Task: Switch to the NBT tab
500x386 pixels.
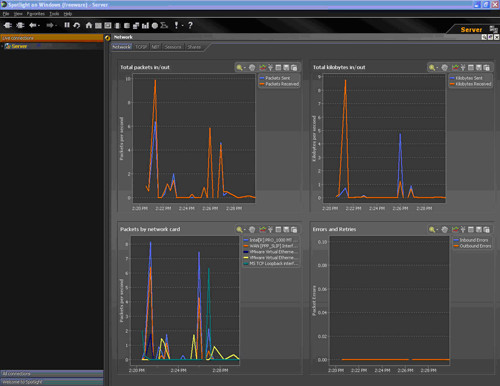Action: (x=155, y=47)
